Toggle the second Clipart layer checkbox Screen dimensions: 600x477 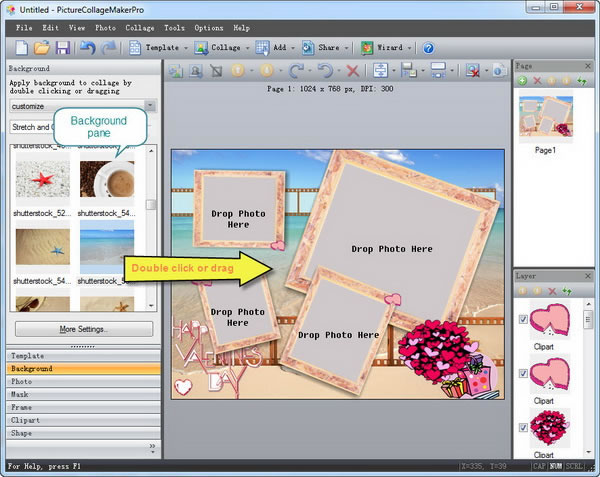click(524, 370)
